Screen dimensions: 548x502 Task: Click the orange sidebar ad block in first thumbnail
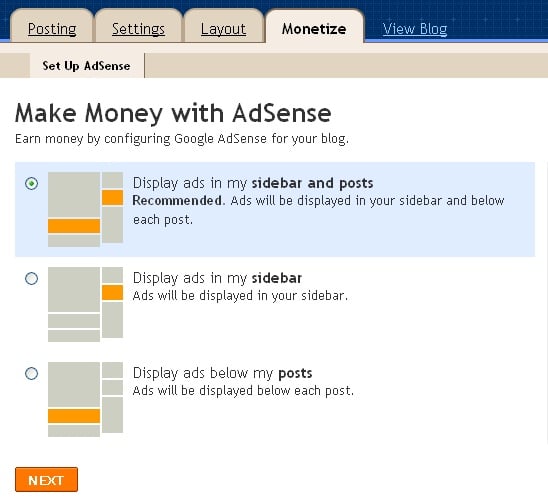[x=113, y=198]
